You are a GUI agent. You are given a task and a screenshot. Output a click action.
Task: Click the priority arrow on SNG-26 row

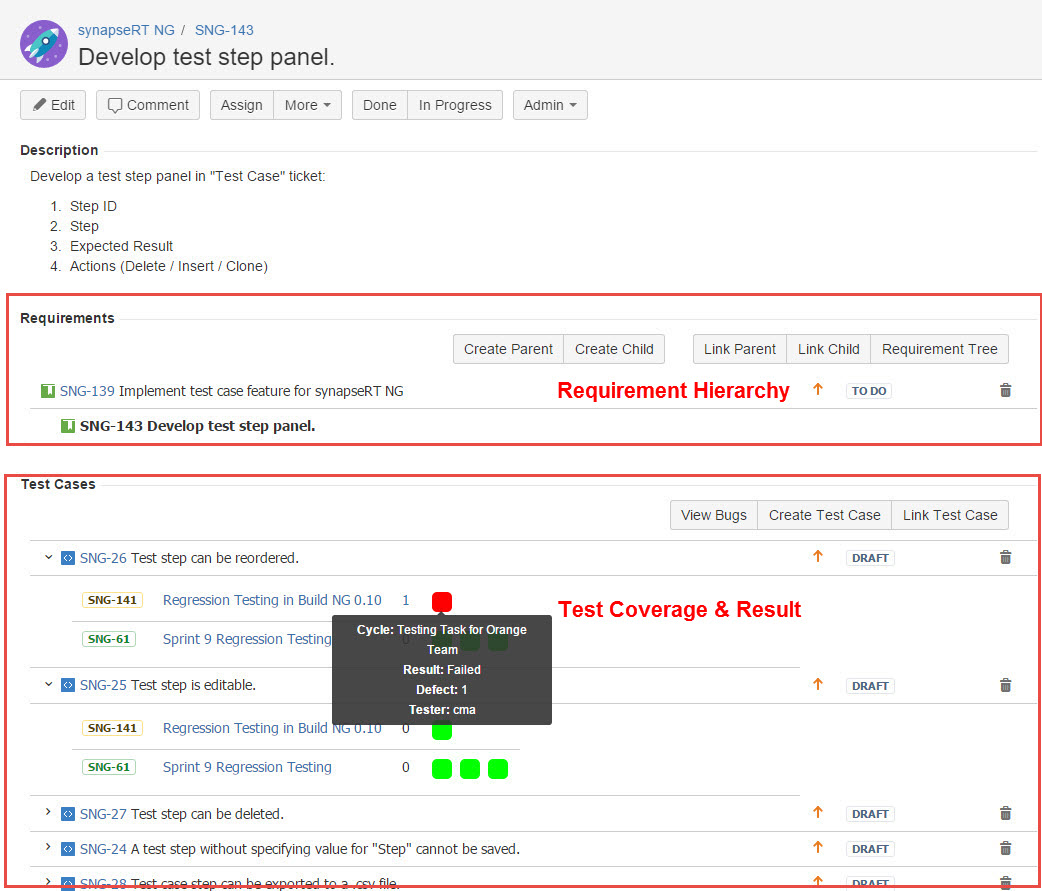817,557
